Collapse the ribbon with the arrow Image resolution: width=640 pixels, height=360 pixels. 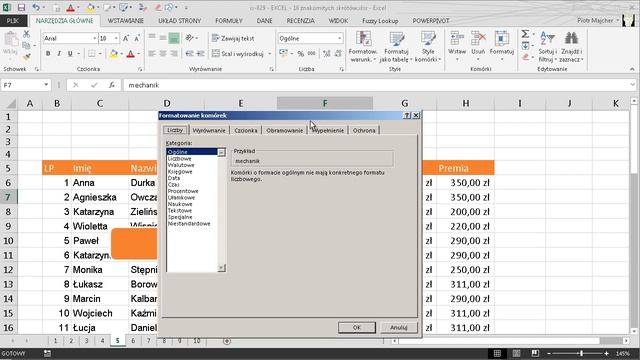pos(632,69)
